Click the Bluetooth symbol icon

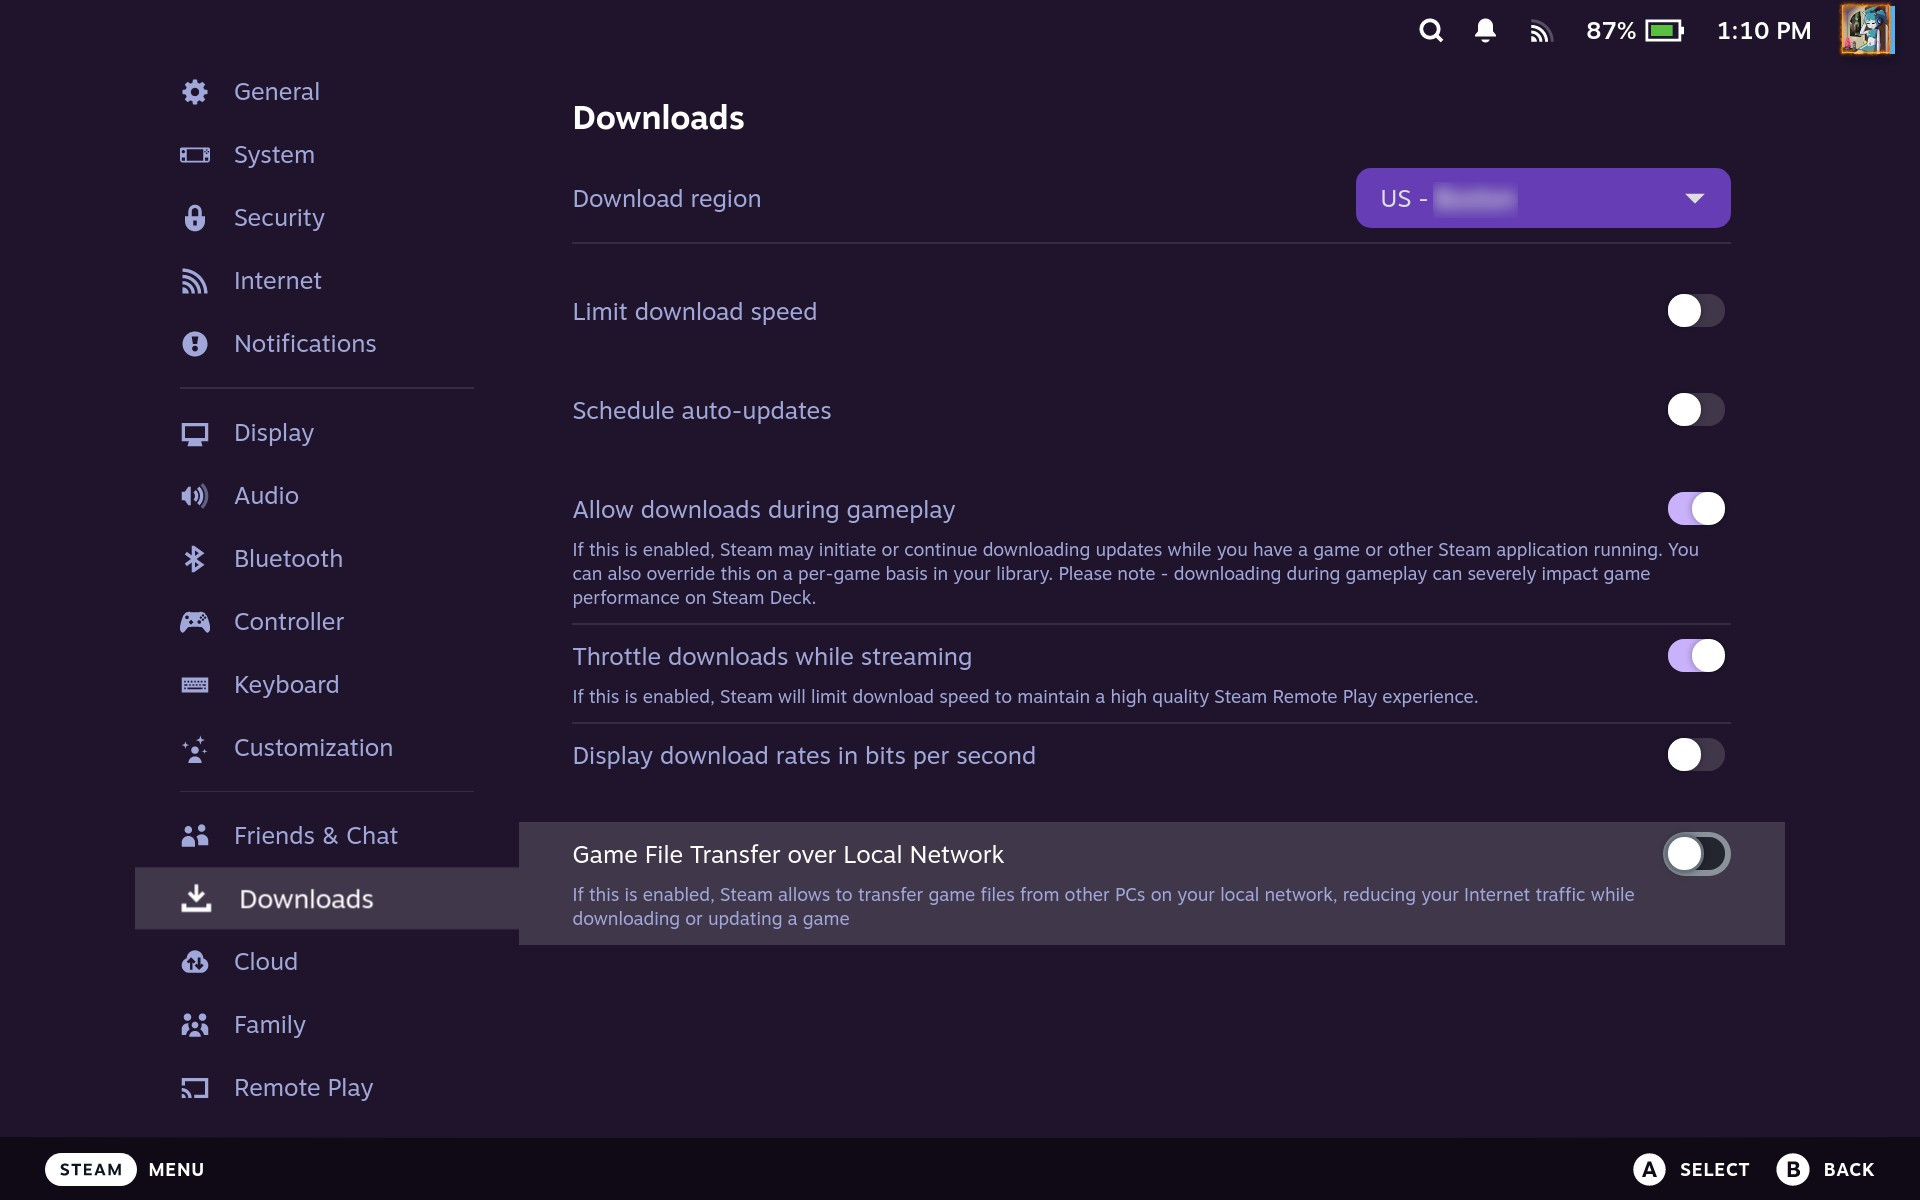click(195, 559)
